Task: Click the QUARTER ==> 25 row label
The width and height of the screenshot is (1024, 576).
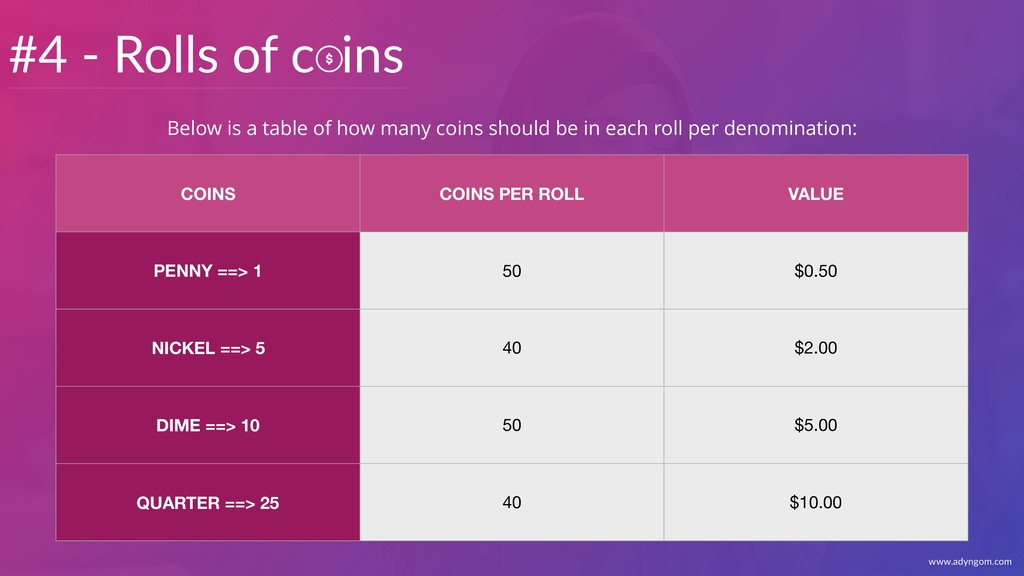Action: click(208, 502)
